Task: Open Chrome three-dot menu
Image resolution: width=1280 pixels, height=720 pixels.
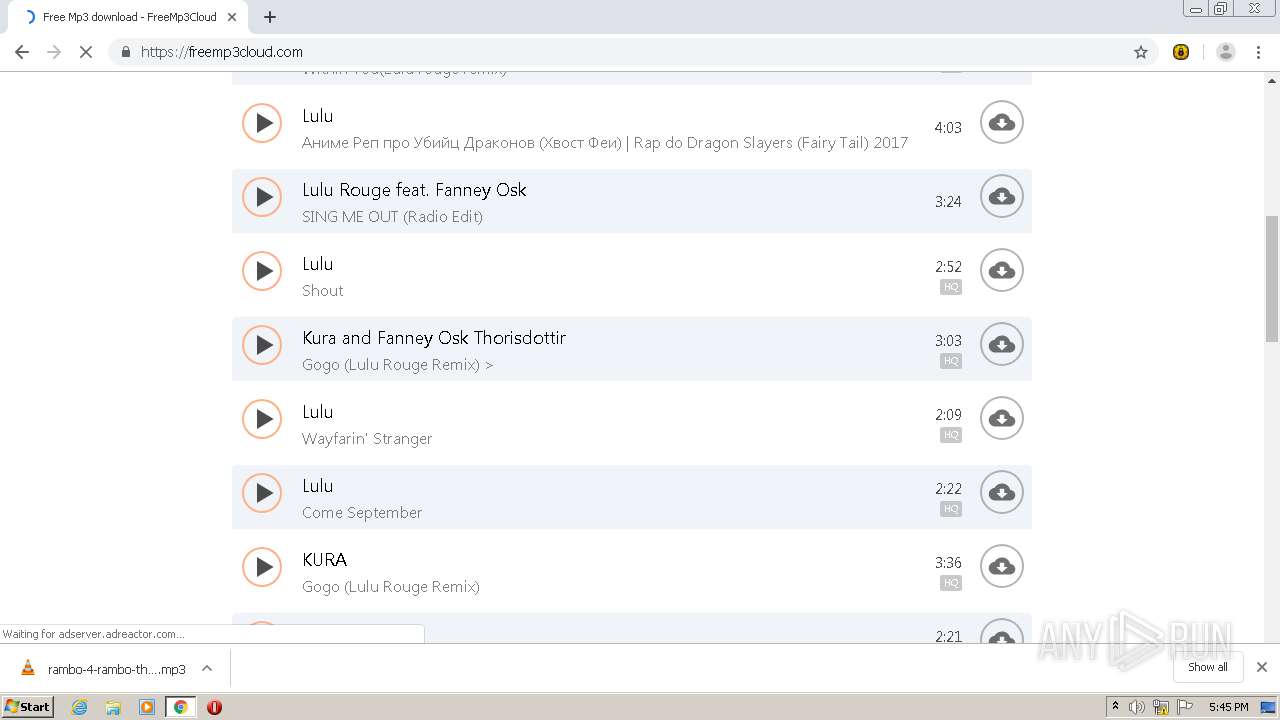Action: pyautogui.click(x=1258, y=52)
